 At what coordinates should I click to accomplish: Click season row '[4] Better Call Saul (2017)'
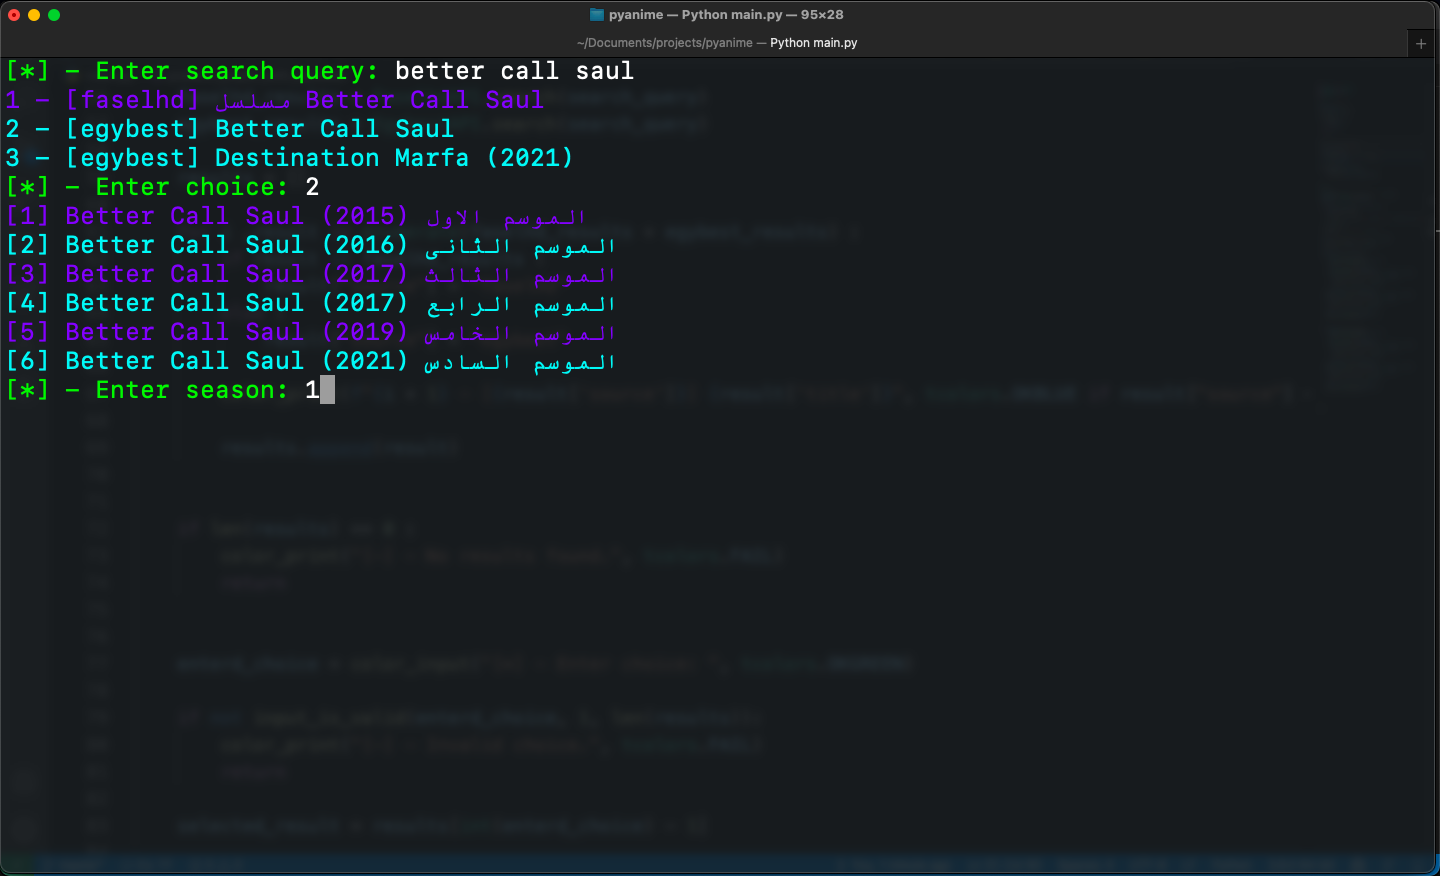tap(311, 304)
